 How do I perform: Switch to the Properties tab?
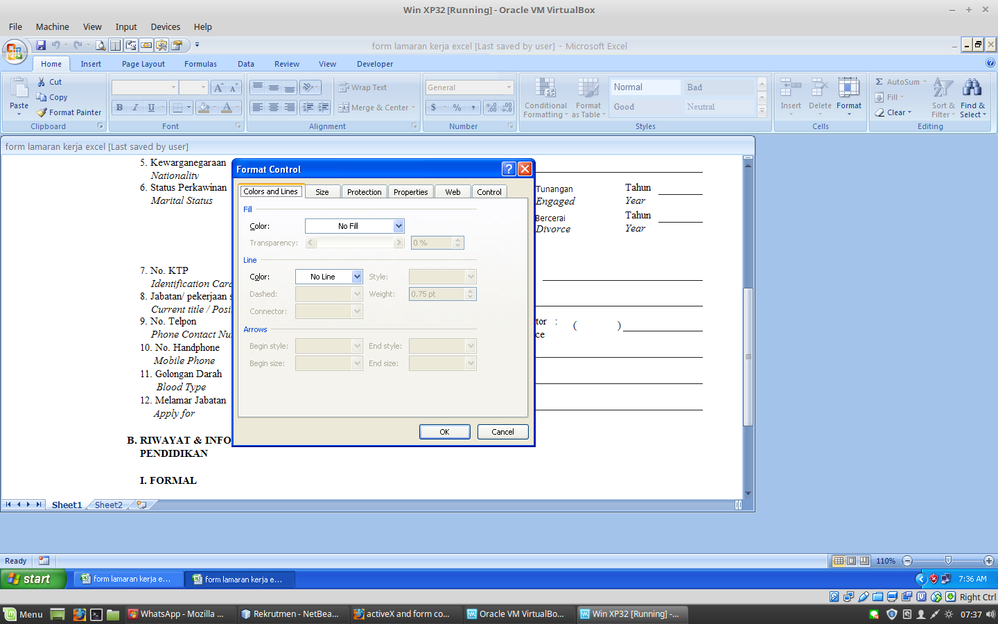(411, 192)
